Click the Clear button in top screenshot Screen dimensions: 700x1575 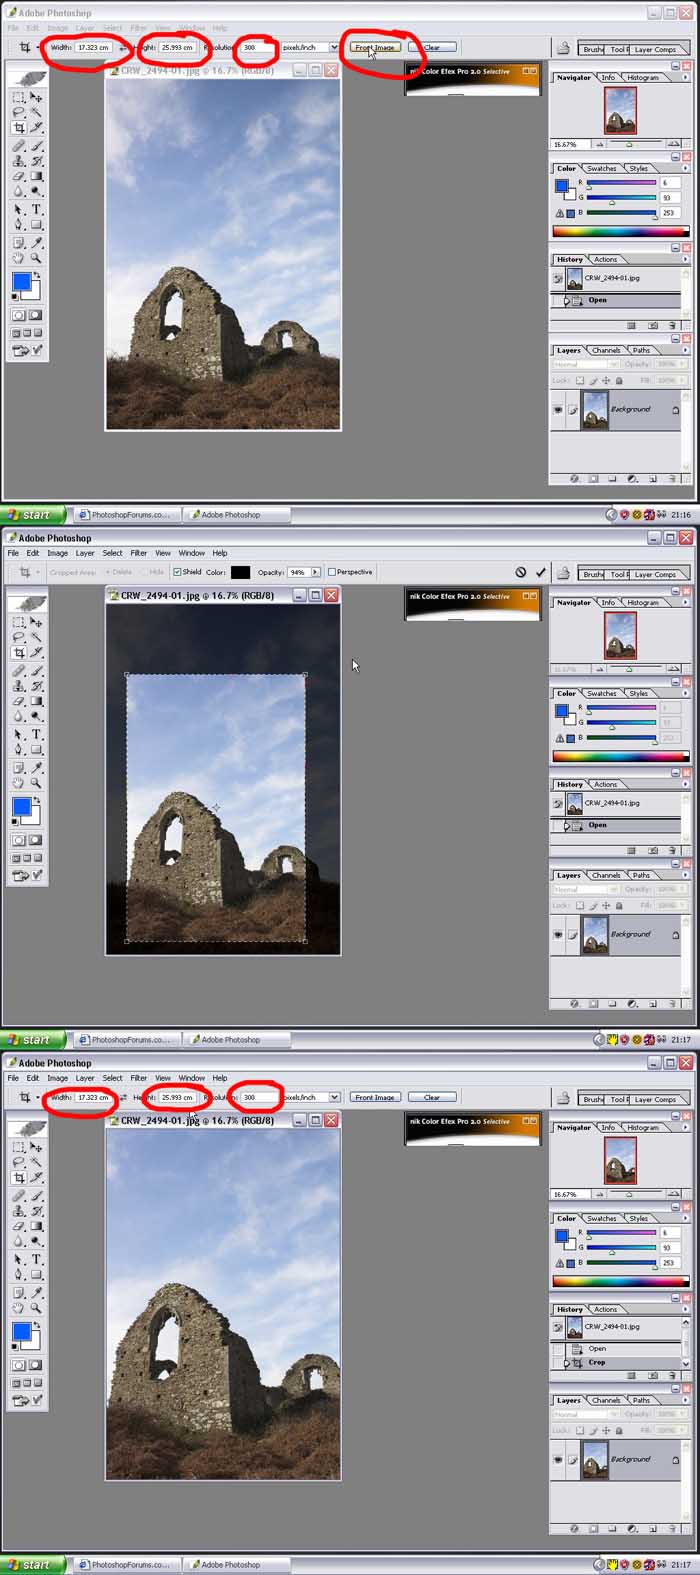pos(432,47)
